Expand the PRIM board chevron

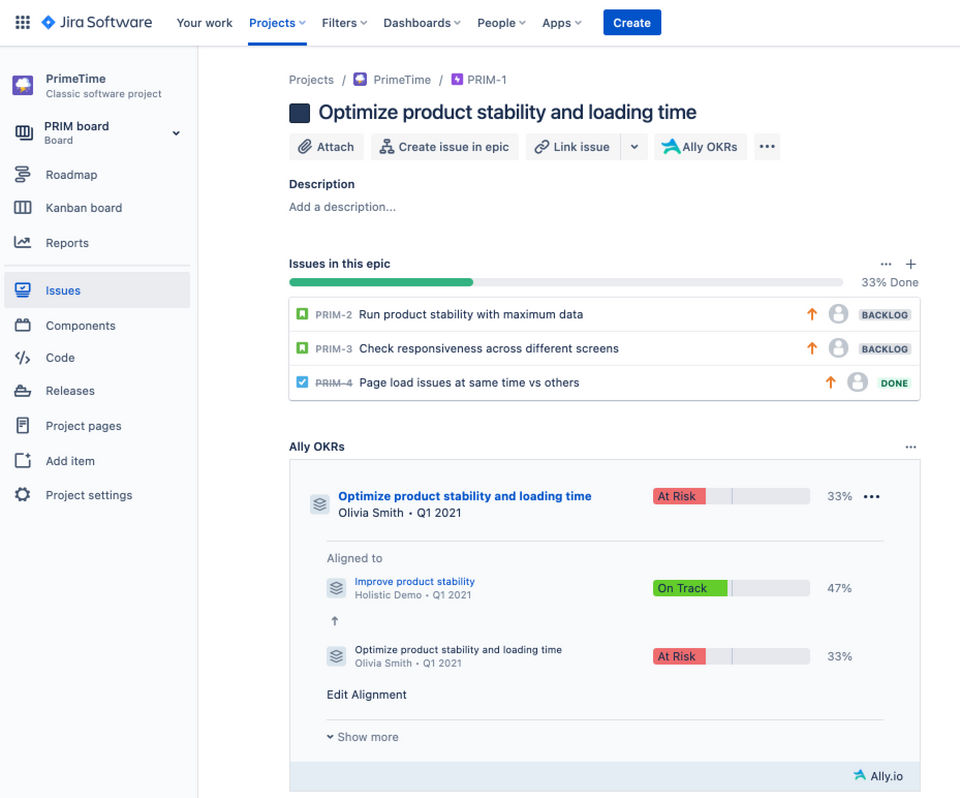click(x=176, y=133)
